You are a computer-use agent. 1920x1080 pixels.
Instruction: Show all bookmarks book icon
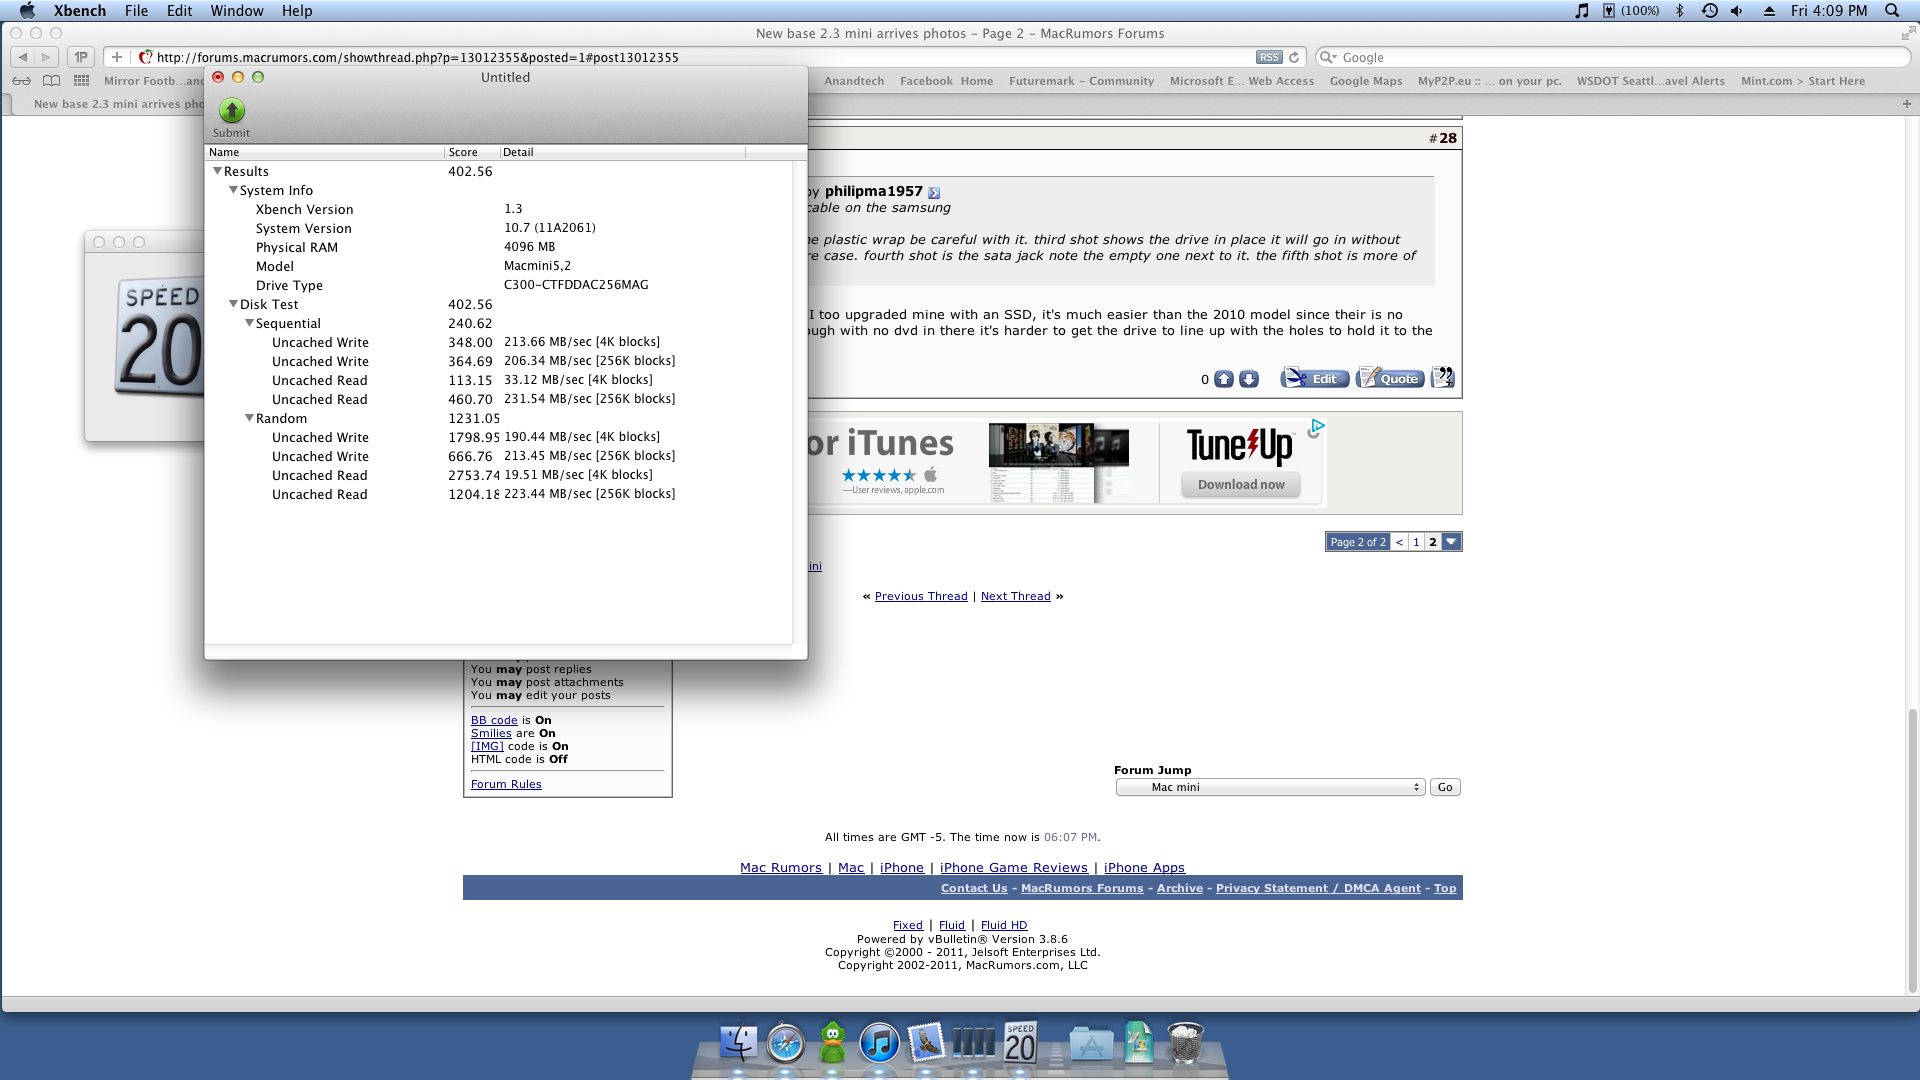(x=52, y=81)
